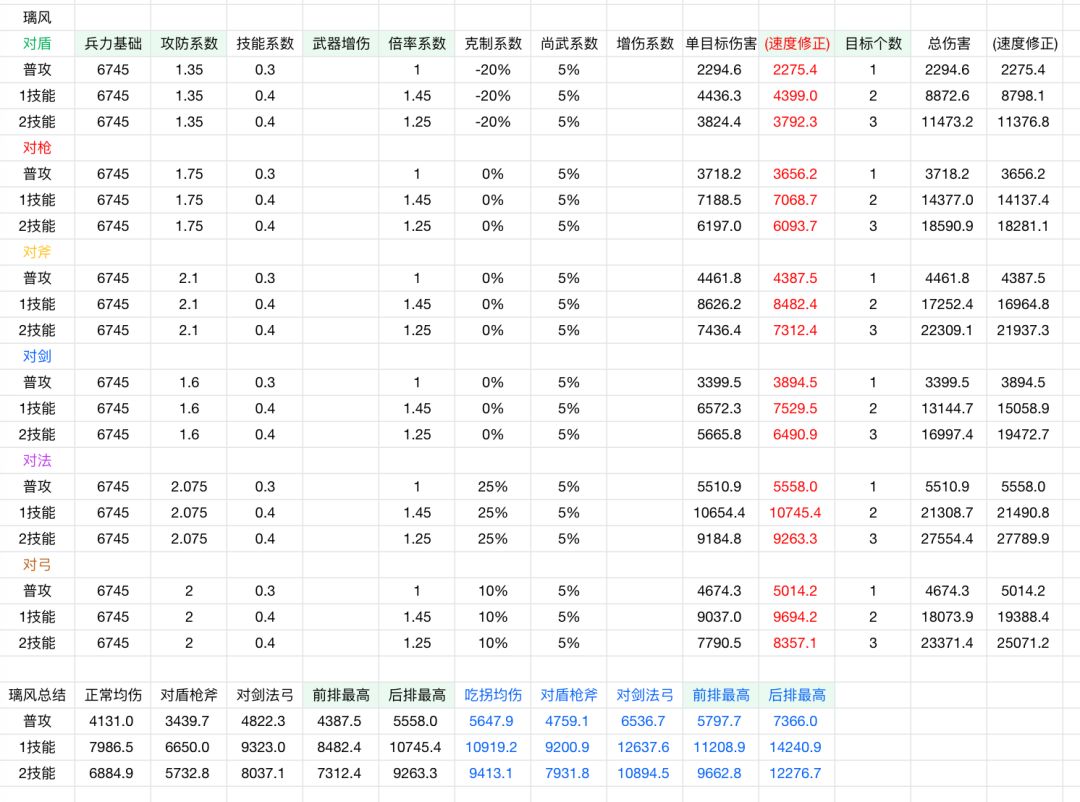Click the cell with value 10654.4

pos(719,513)
